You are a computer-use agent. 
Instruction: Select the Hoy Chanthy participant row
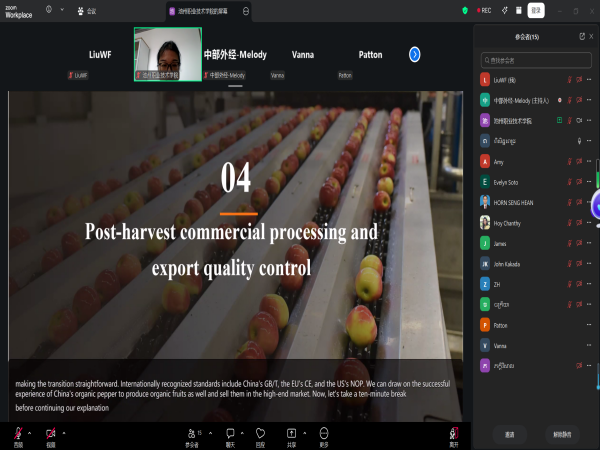click(x=536, y=223)
